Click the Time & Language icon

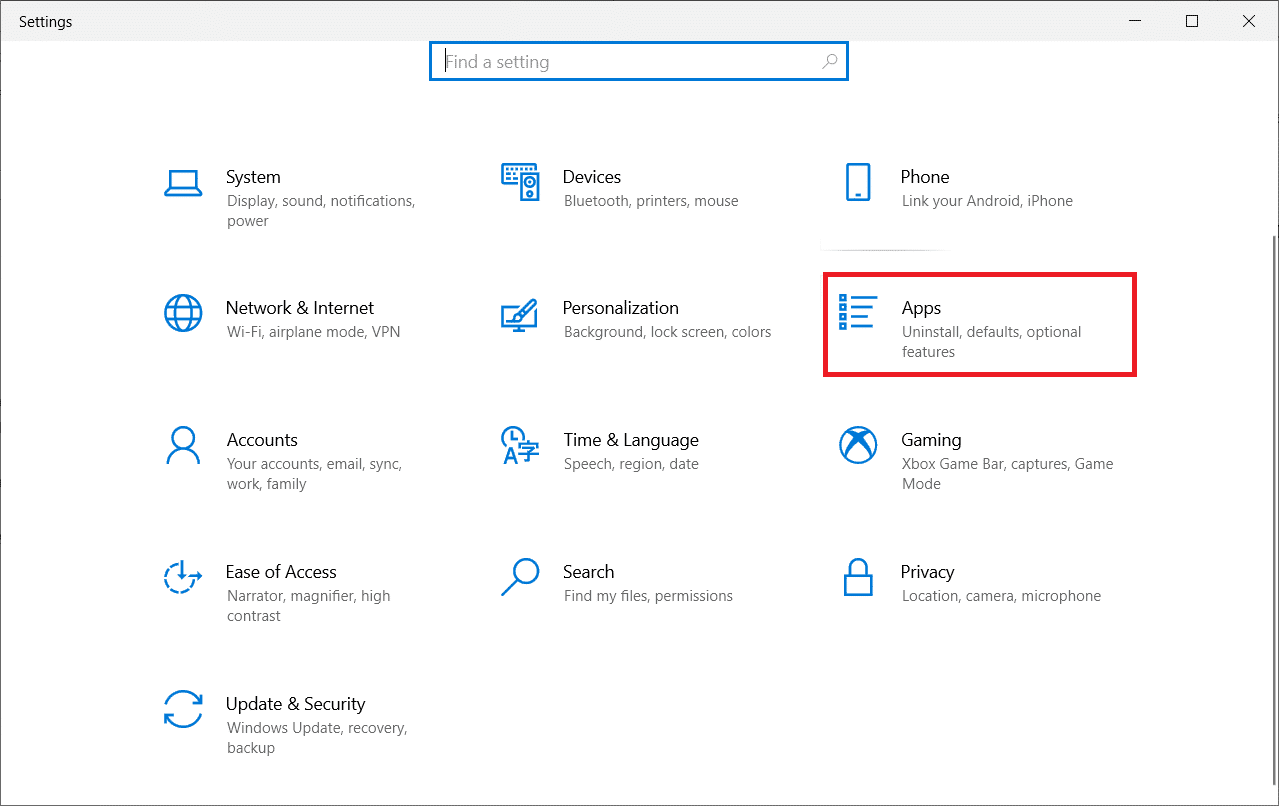coord(520,445)
